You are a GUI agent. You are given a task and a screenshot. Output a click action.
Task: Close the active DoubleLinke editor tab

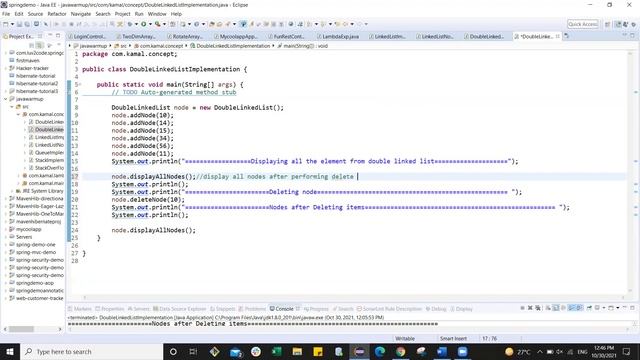click(558, 36)
